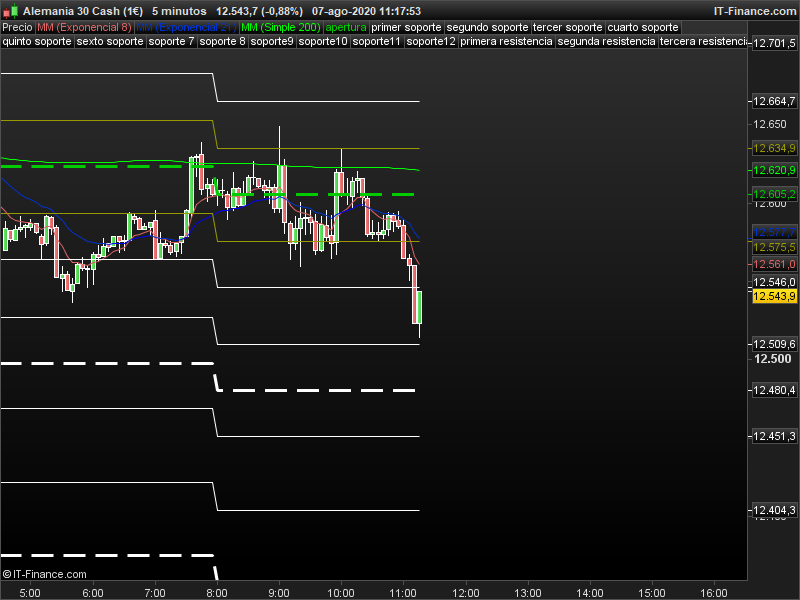Screen dimensions: 800x600
Task: Click the 12.543,7 (-0,88%) quote text
Action: point(259,11)
